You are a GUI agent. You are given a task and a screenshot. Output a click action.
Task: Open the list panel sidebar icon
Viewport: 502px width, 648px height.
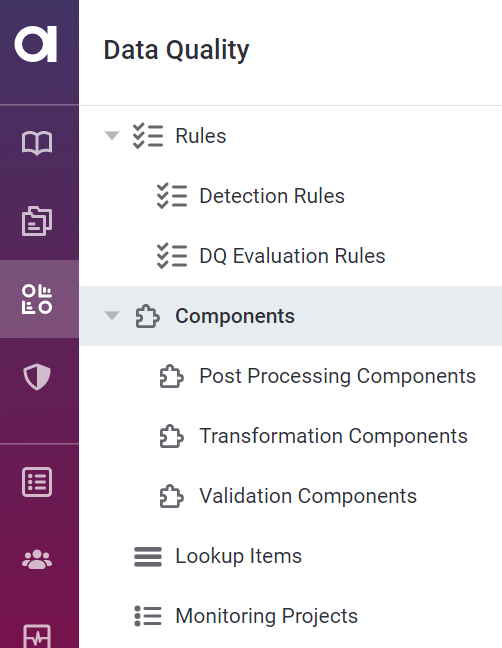37,482
